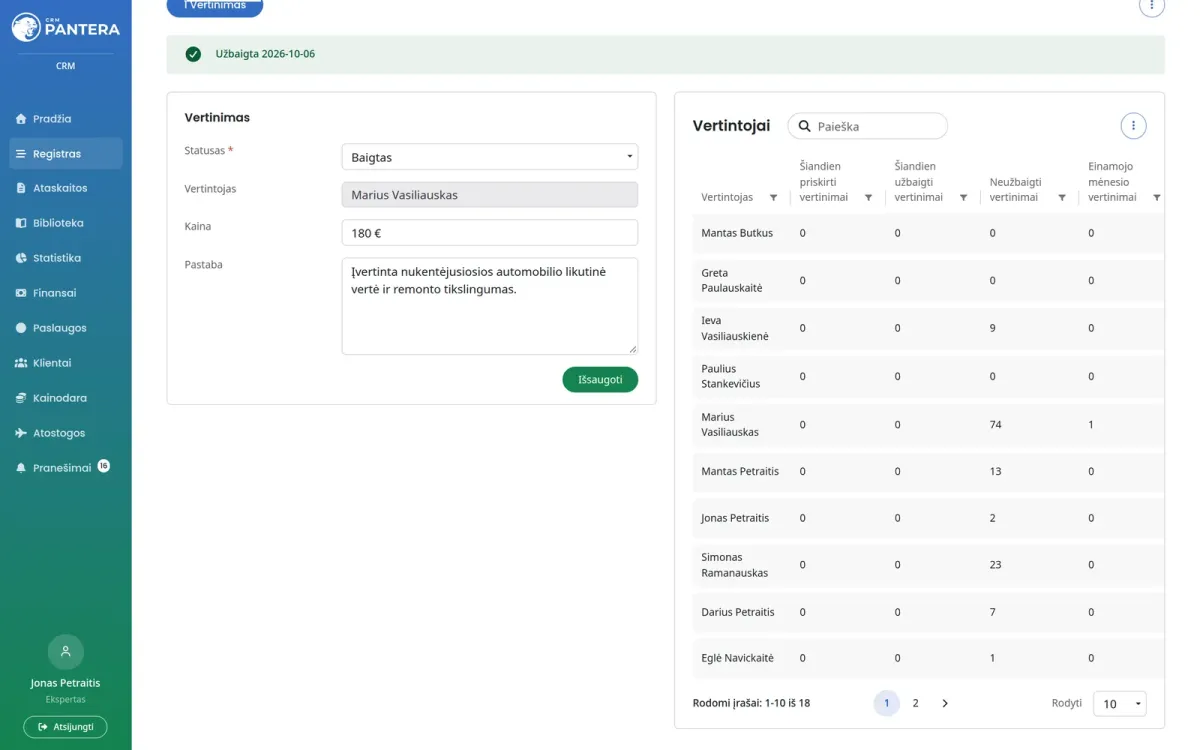Click the Pranešimai bell icon
Image resolution: width=1200 pixels, height=750 pixels.
[21, 468]
